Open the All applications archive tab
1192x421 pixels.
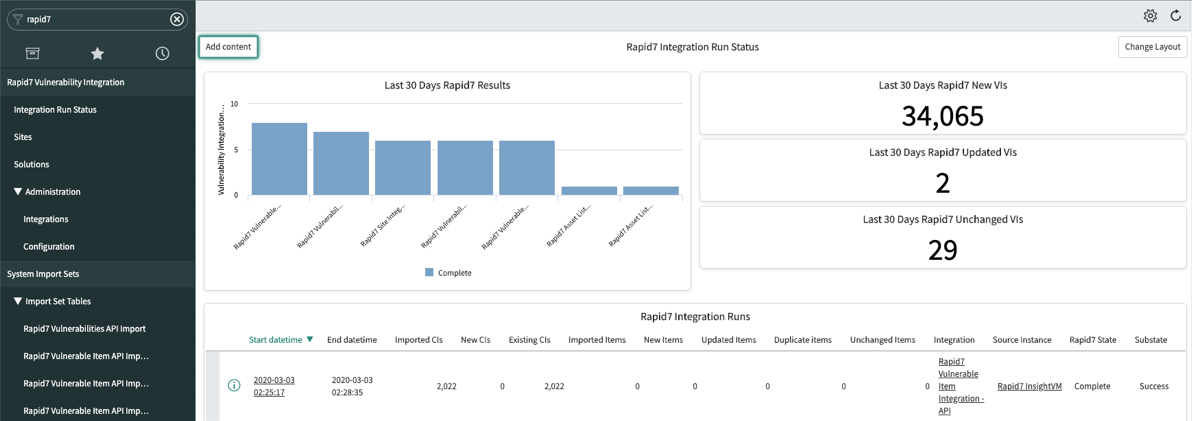(x=32, y=53)
